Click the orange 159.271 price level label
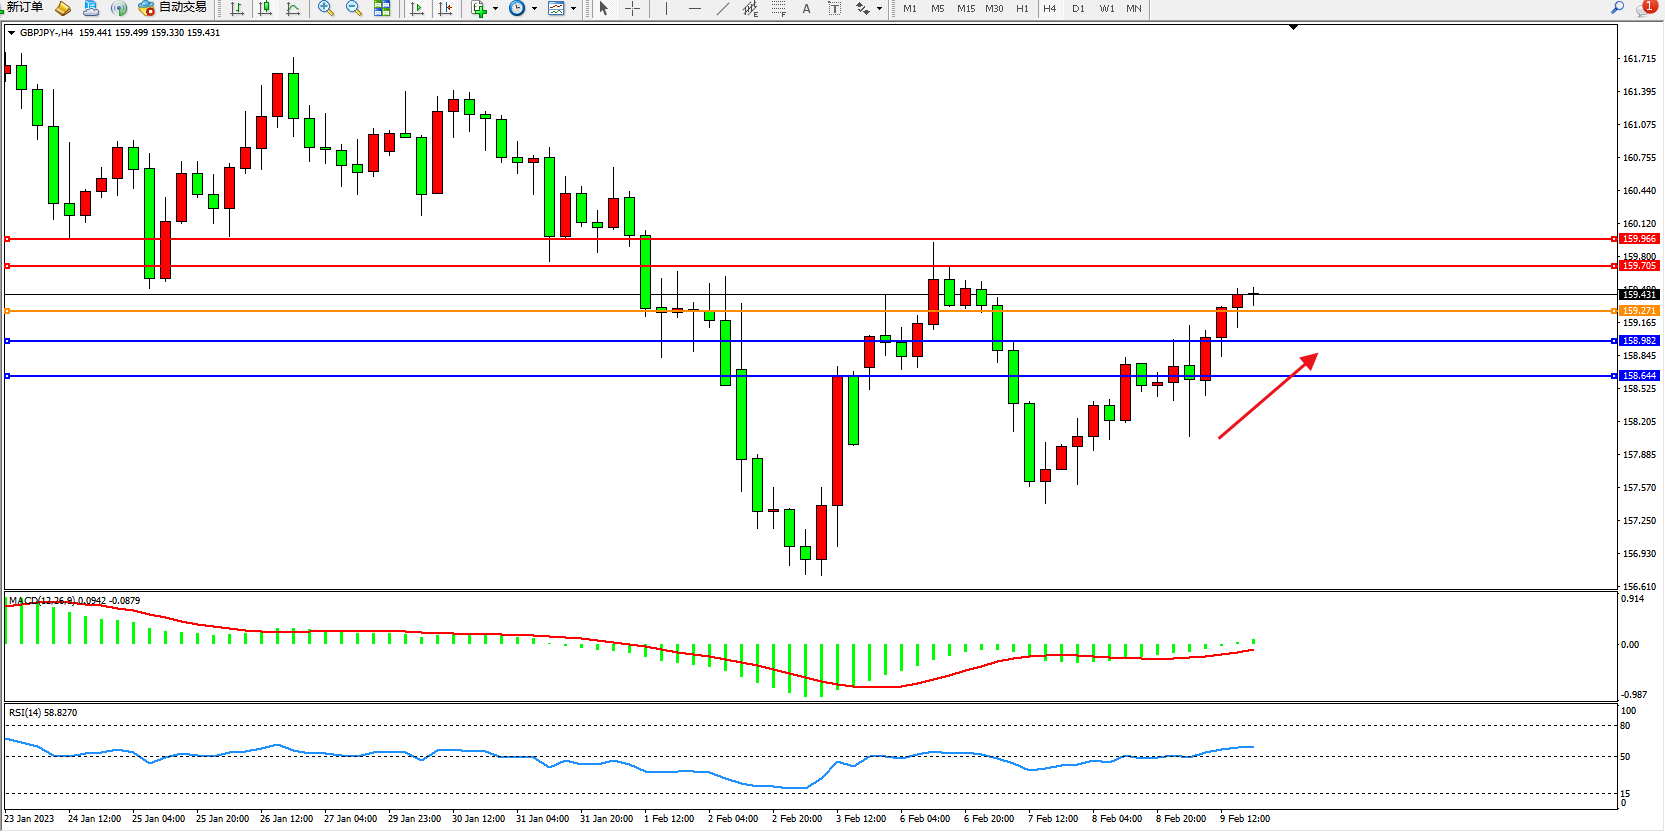The height and width of the screenshot is (832, 1665). [x=1638, y=311]
